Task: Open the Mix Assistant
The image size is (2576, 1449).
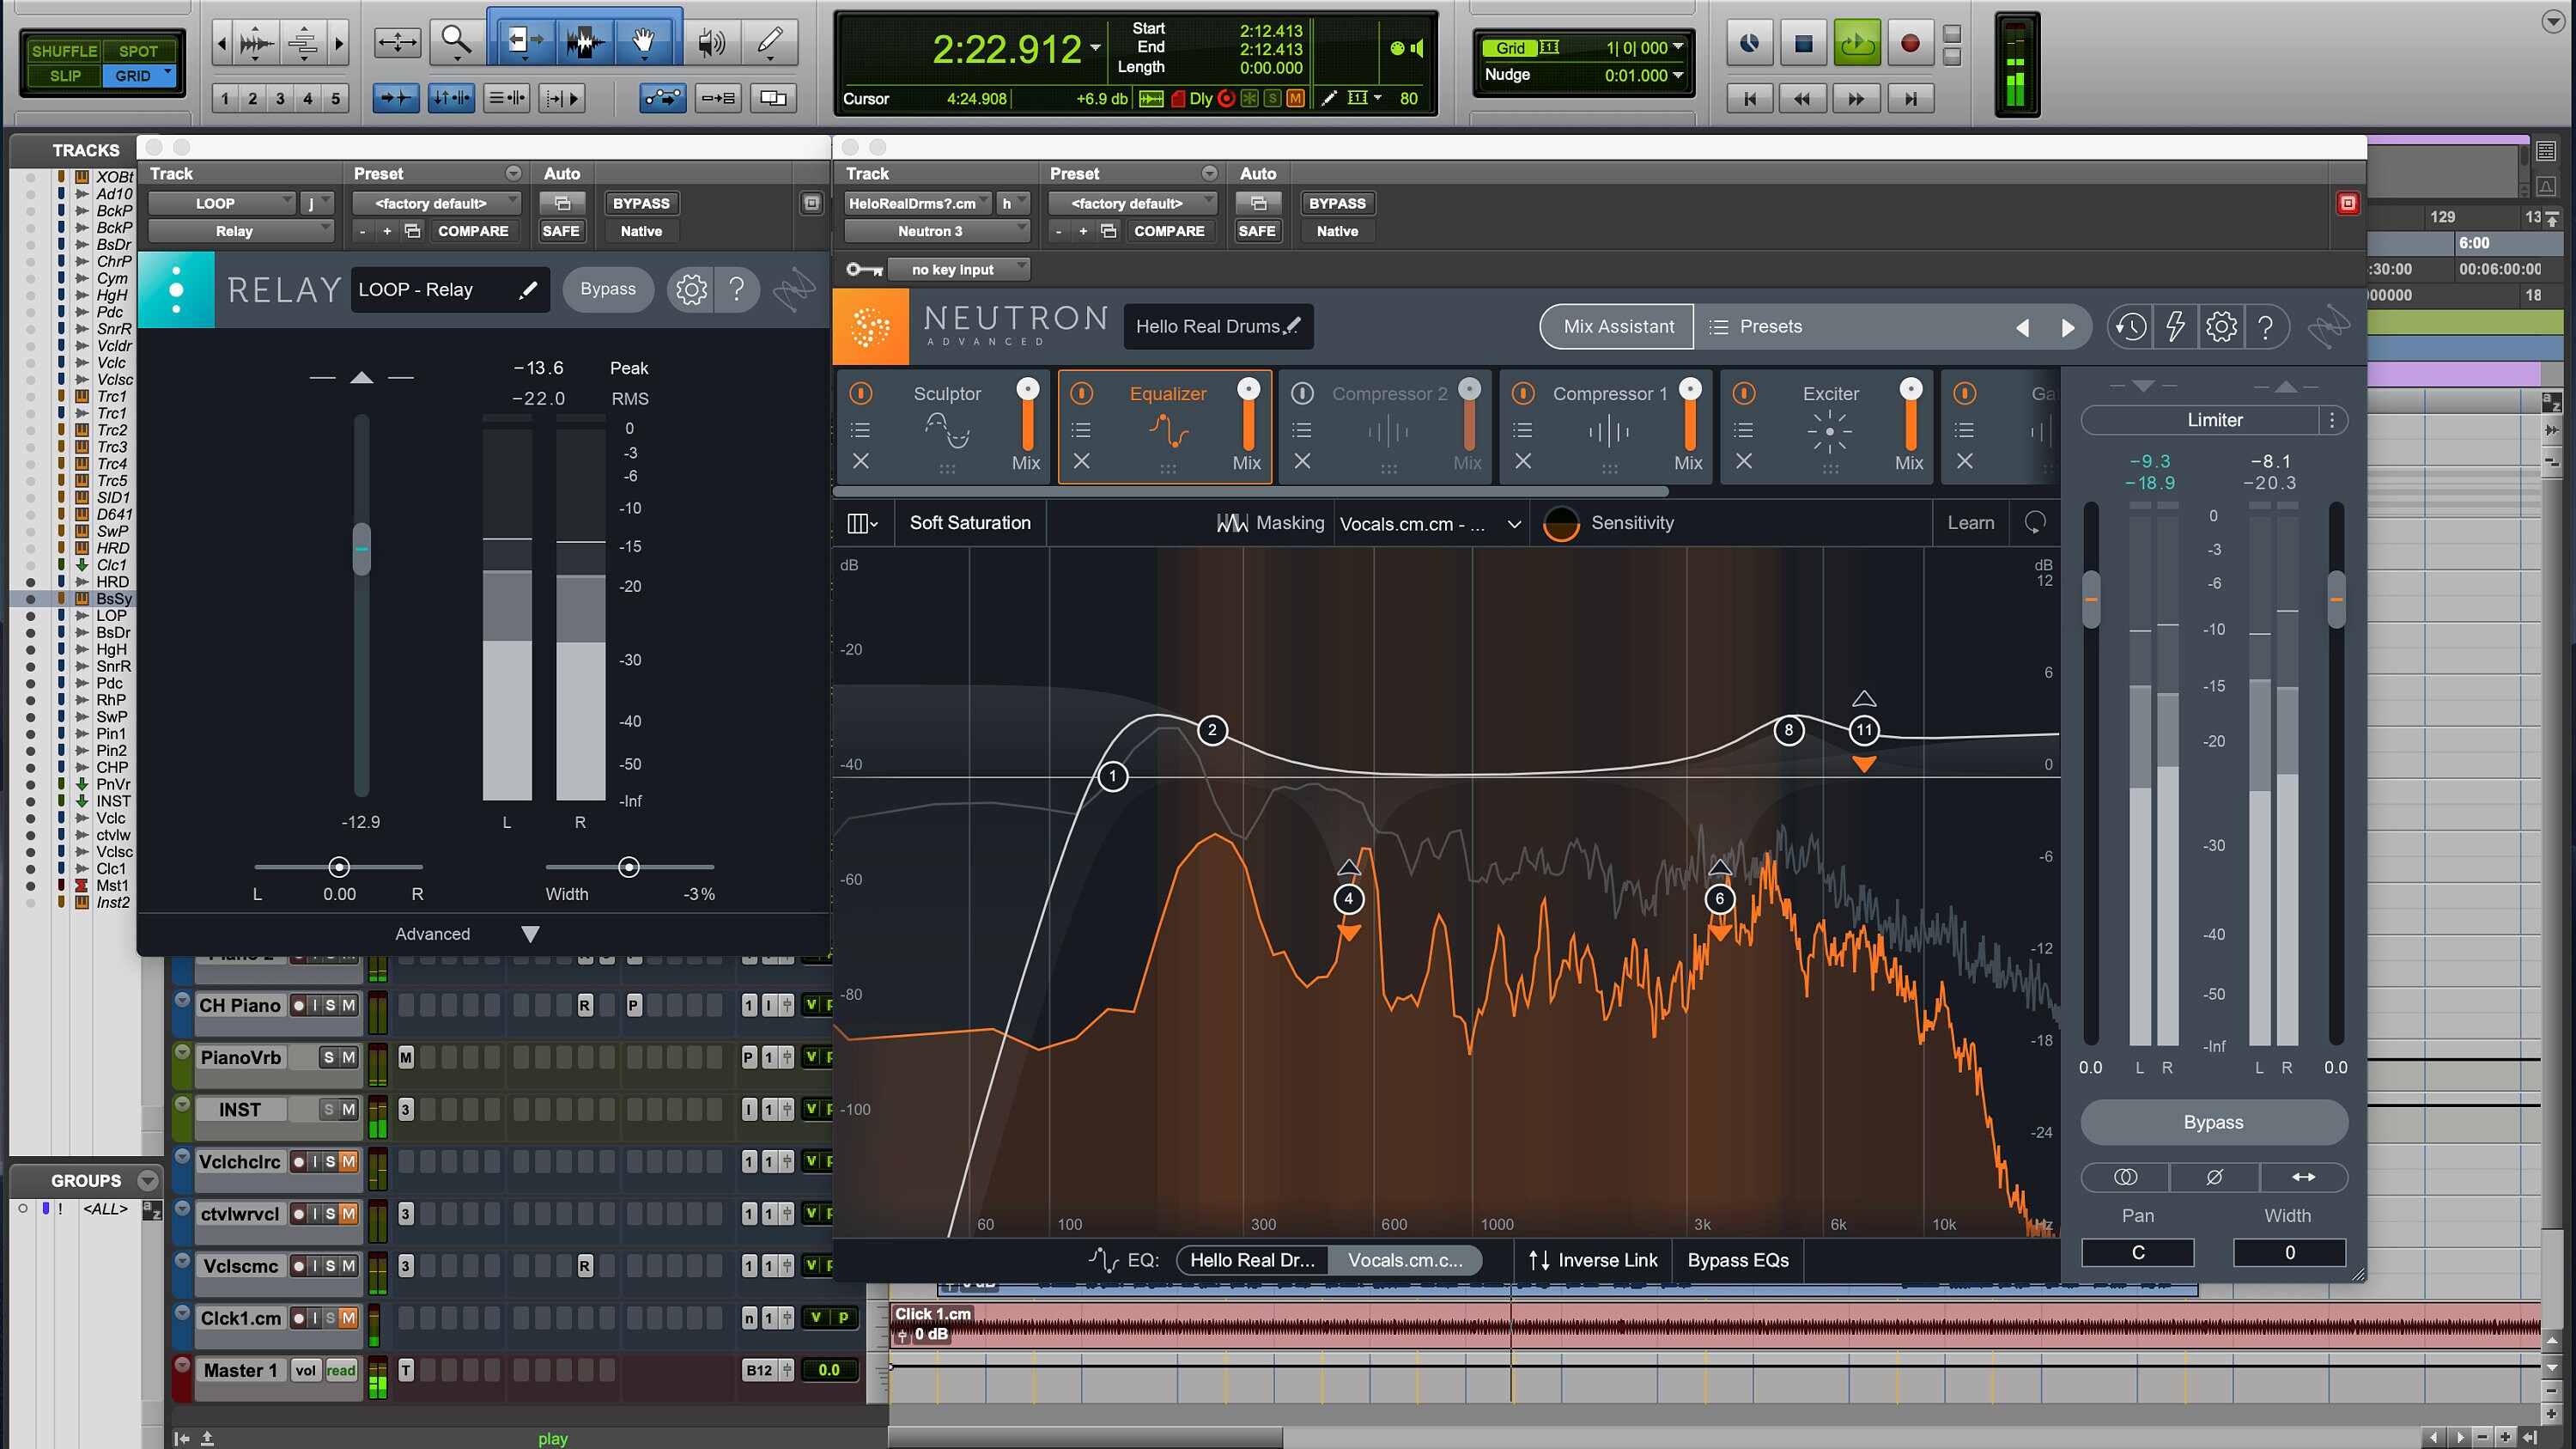Action: click(1618, 326)
